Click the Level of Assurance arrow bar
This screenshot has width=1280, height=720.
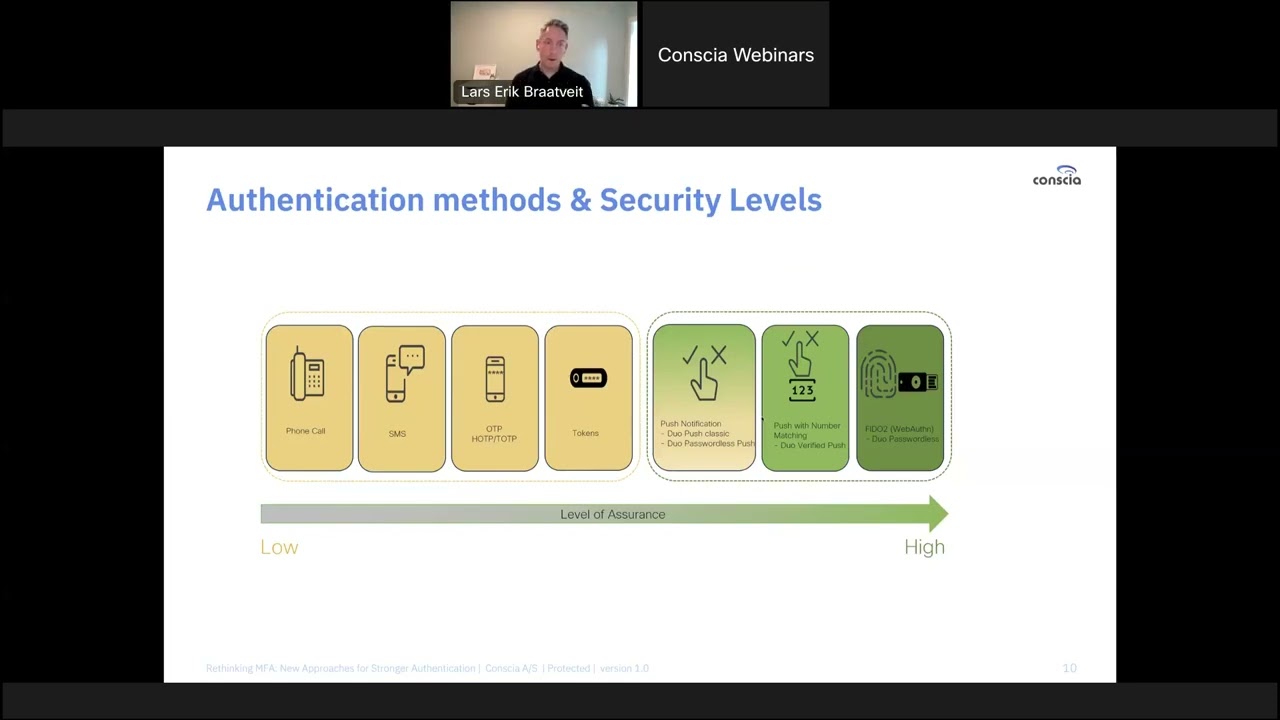click(x=605, y=514)
